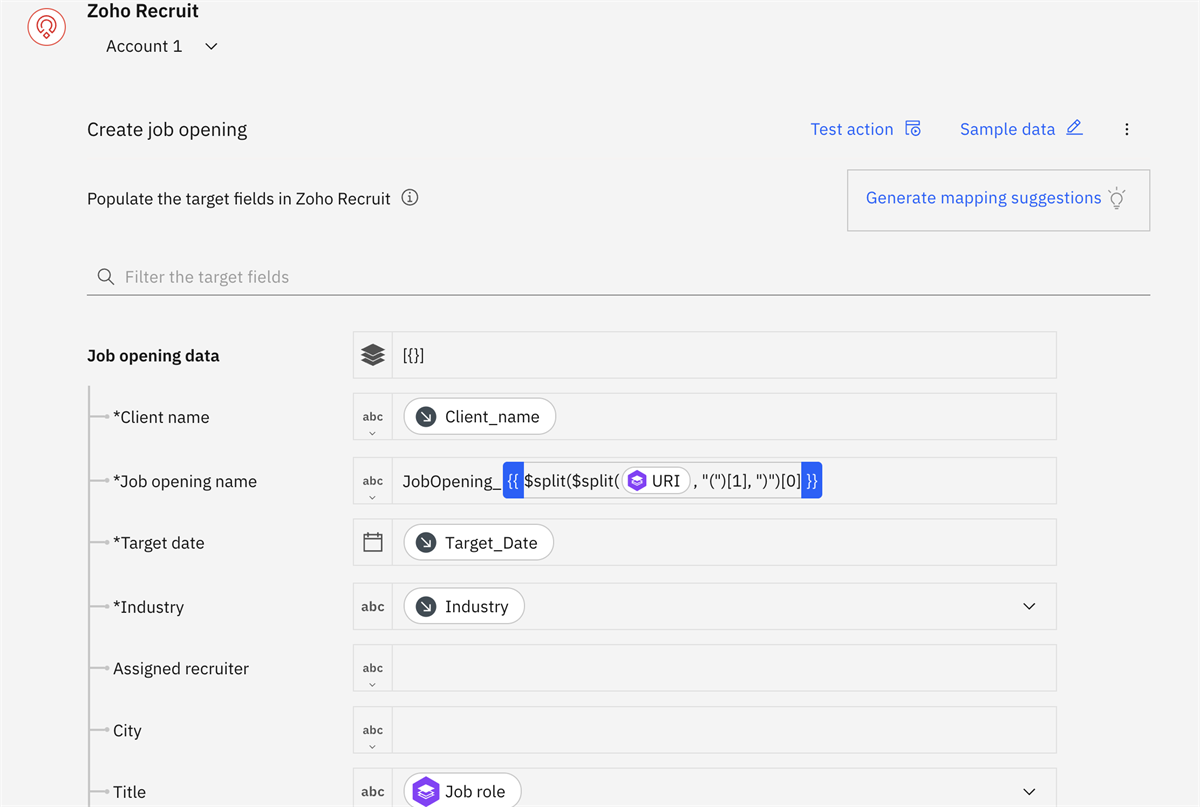The image size is (1200, 807).
Task: Click the Job opening data label
Action: (153, 356)
